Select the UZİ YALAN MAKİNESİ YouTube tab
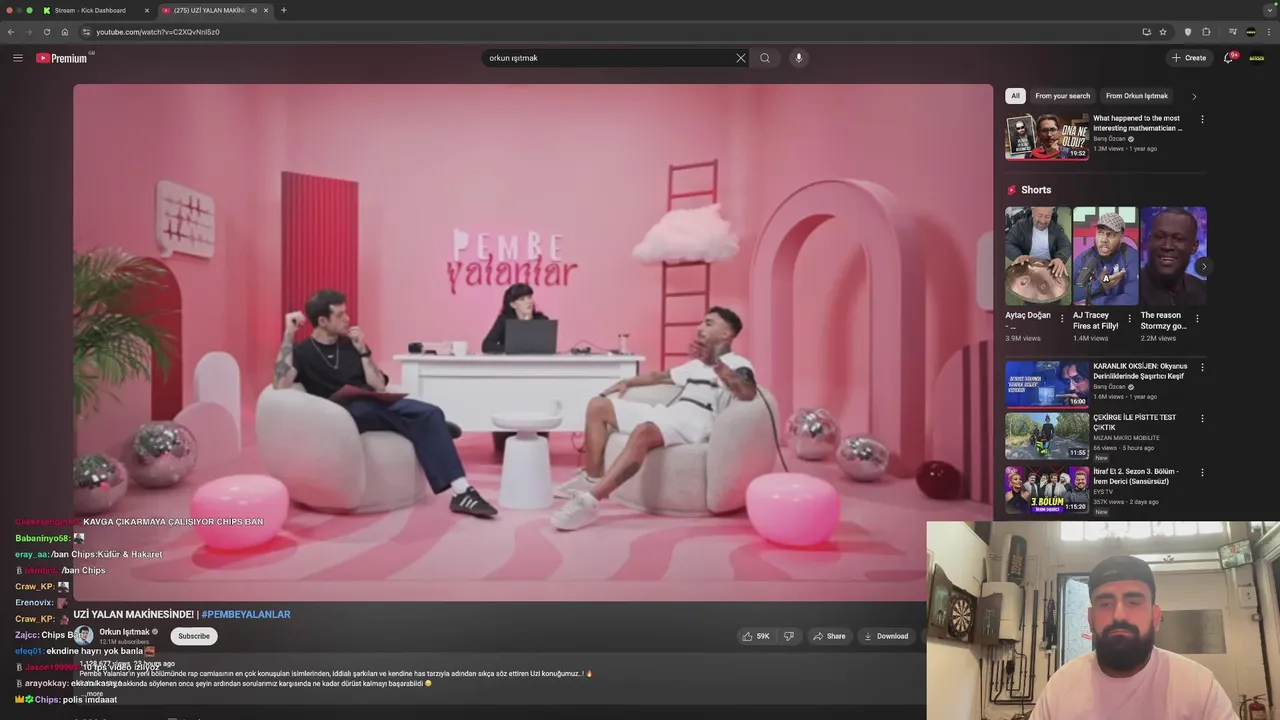1280x720 pixels. (209, 10)
